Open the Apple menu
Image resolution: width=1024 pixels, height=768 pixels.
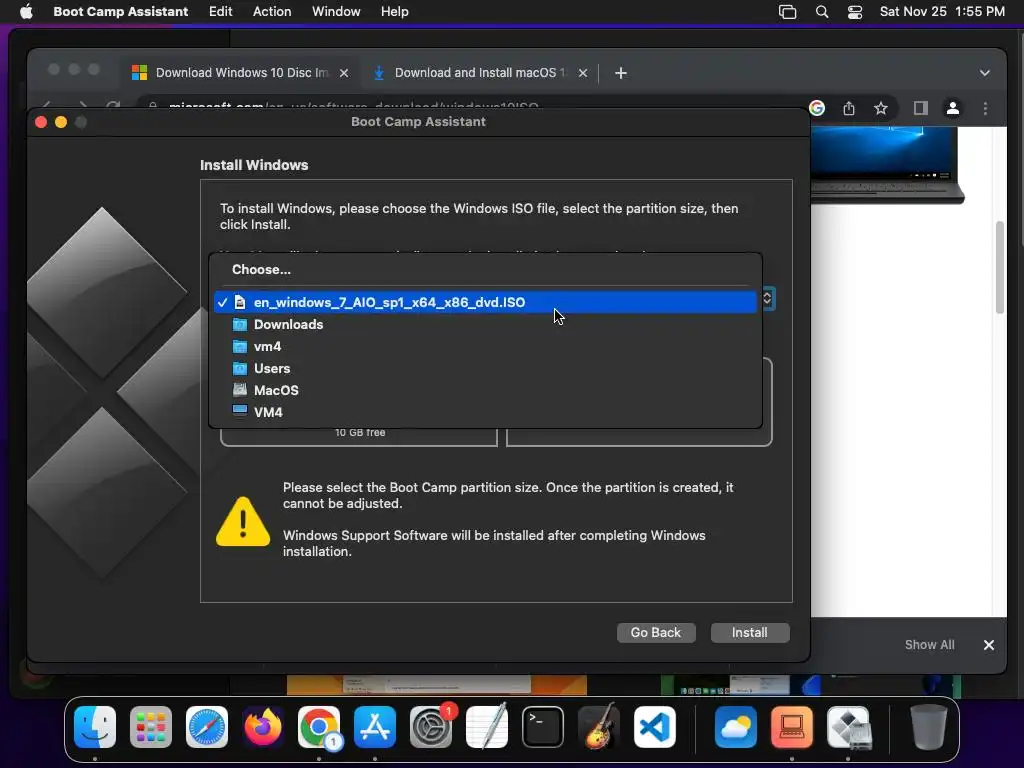click(26, 12)
